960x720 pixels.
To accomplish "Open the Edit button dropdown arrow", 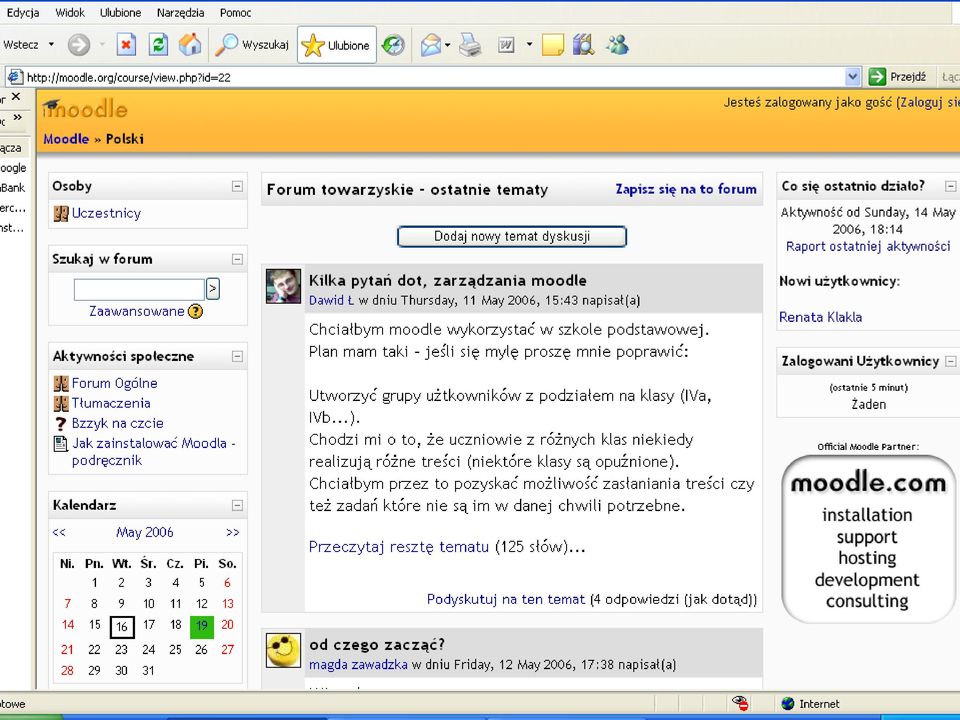I will pos(529,45).
